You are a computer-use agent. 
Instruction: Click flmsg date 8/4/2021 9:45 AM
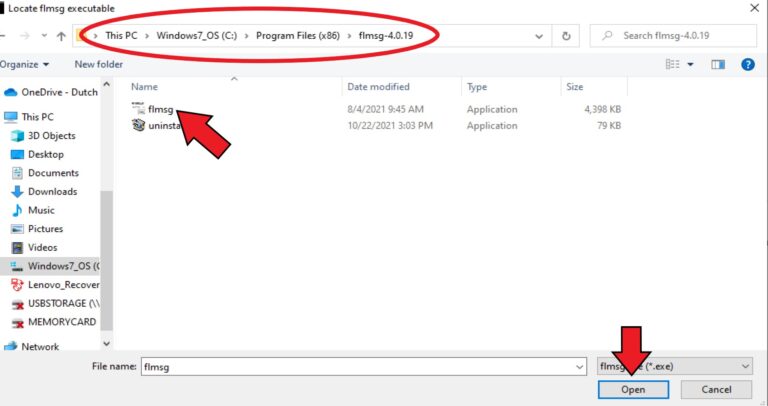point(385,109)
